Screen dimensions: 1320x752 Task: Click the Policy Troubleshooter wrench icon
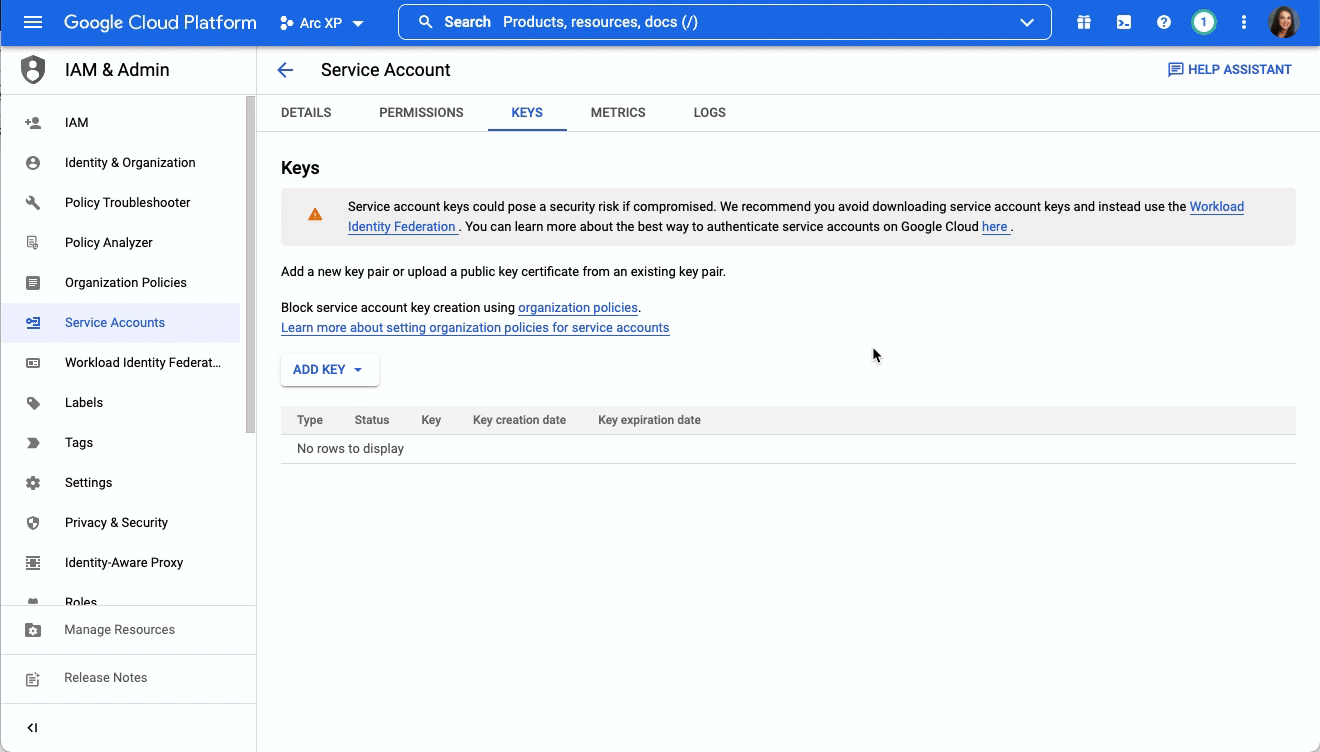(x=33, y=203)
